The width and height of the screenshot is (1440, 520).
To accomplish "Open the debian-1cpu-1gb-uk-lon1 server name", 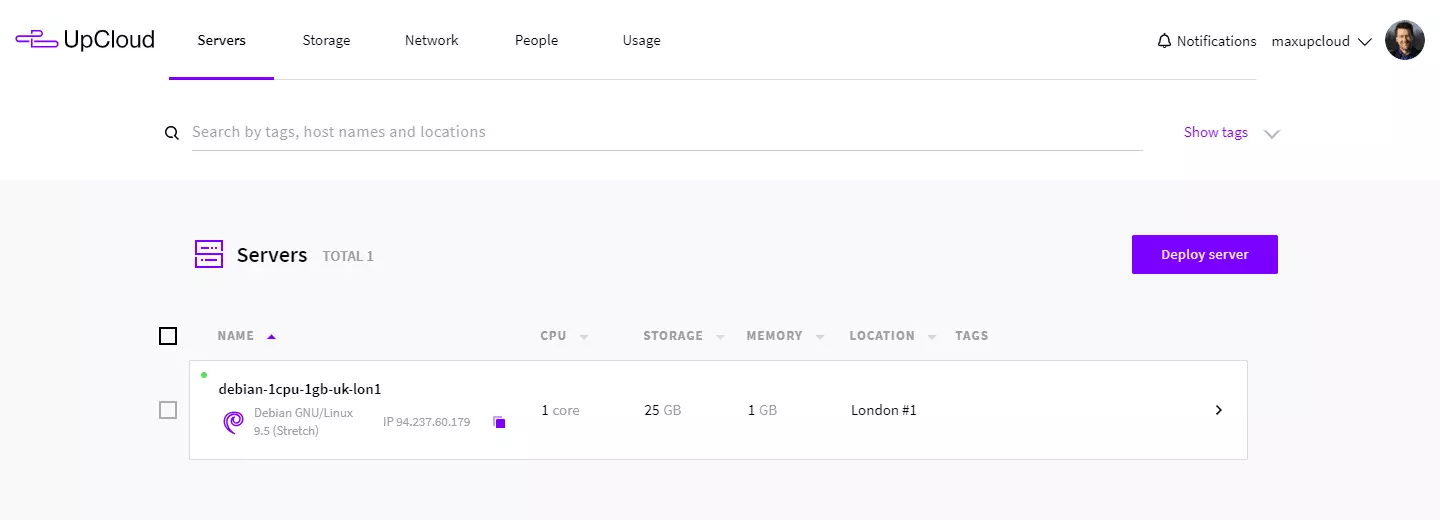I will 300,389.
